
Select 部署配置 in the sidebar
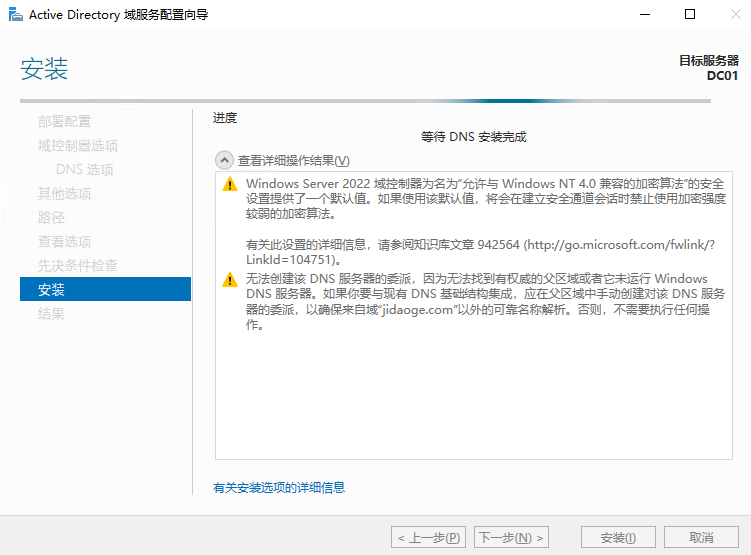tap(65, 122)
